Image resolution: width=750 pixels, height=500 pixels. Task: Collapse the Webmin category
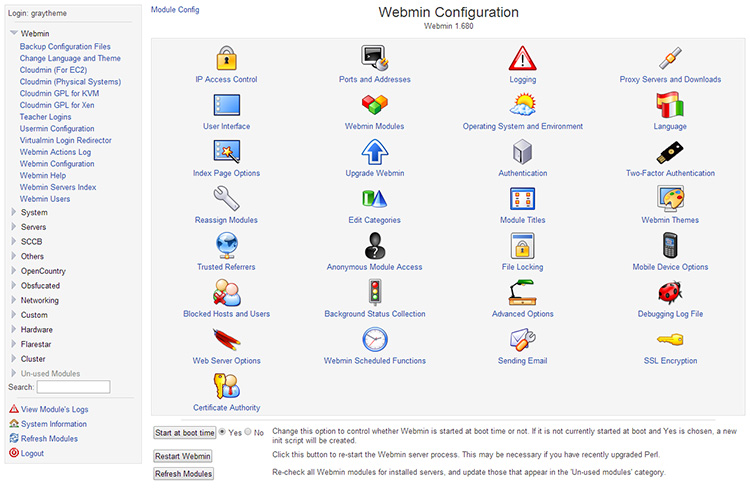click(x=14, y=33)
